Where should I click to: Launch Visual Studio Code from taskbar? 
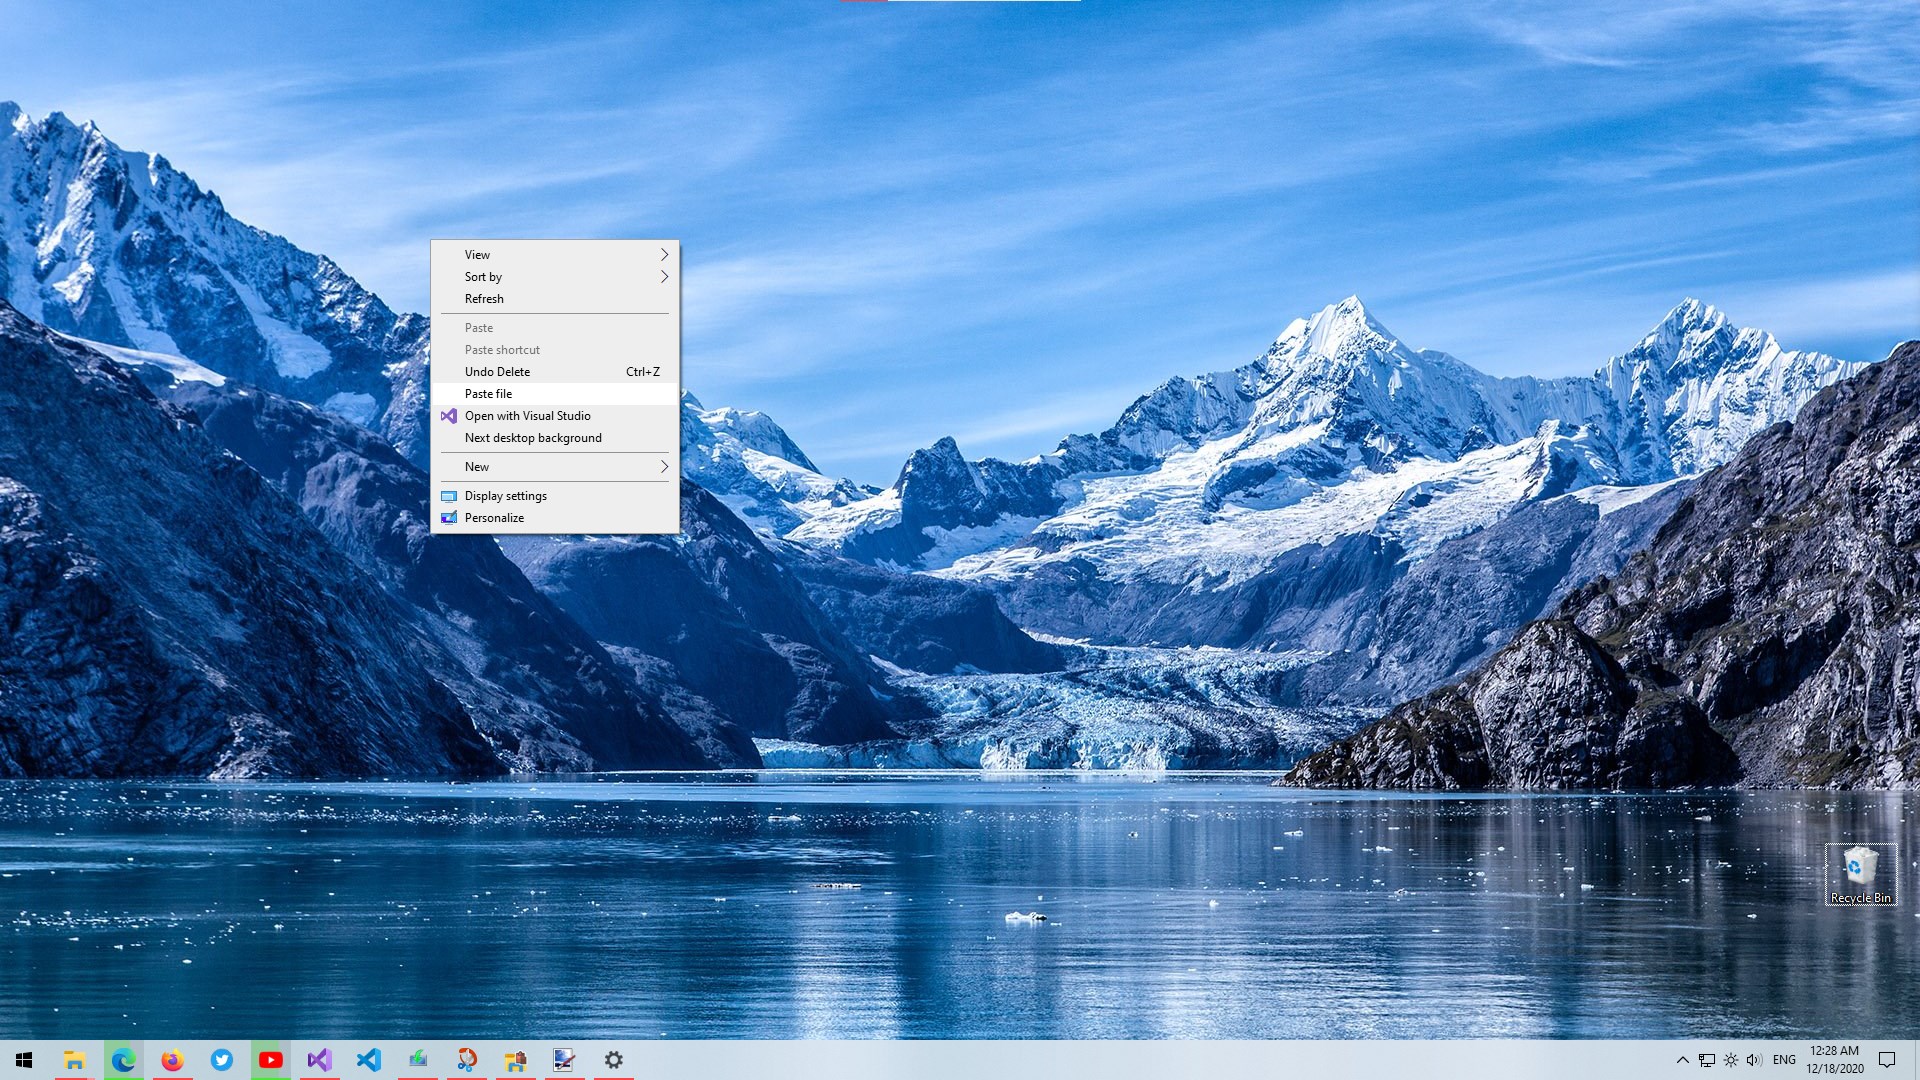pos(368,1060)
